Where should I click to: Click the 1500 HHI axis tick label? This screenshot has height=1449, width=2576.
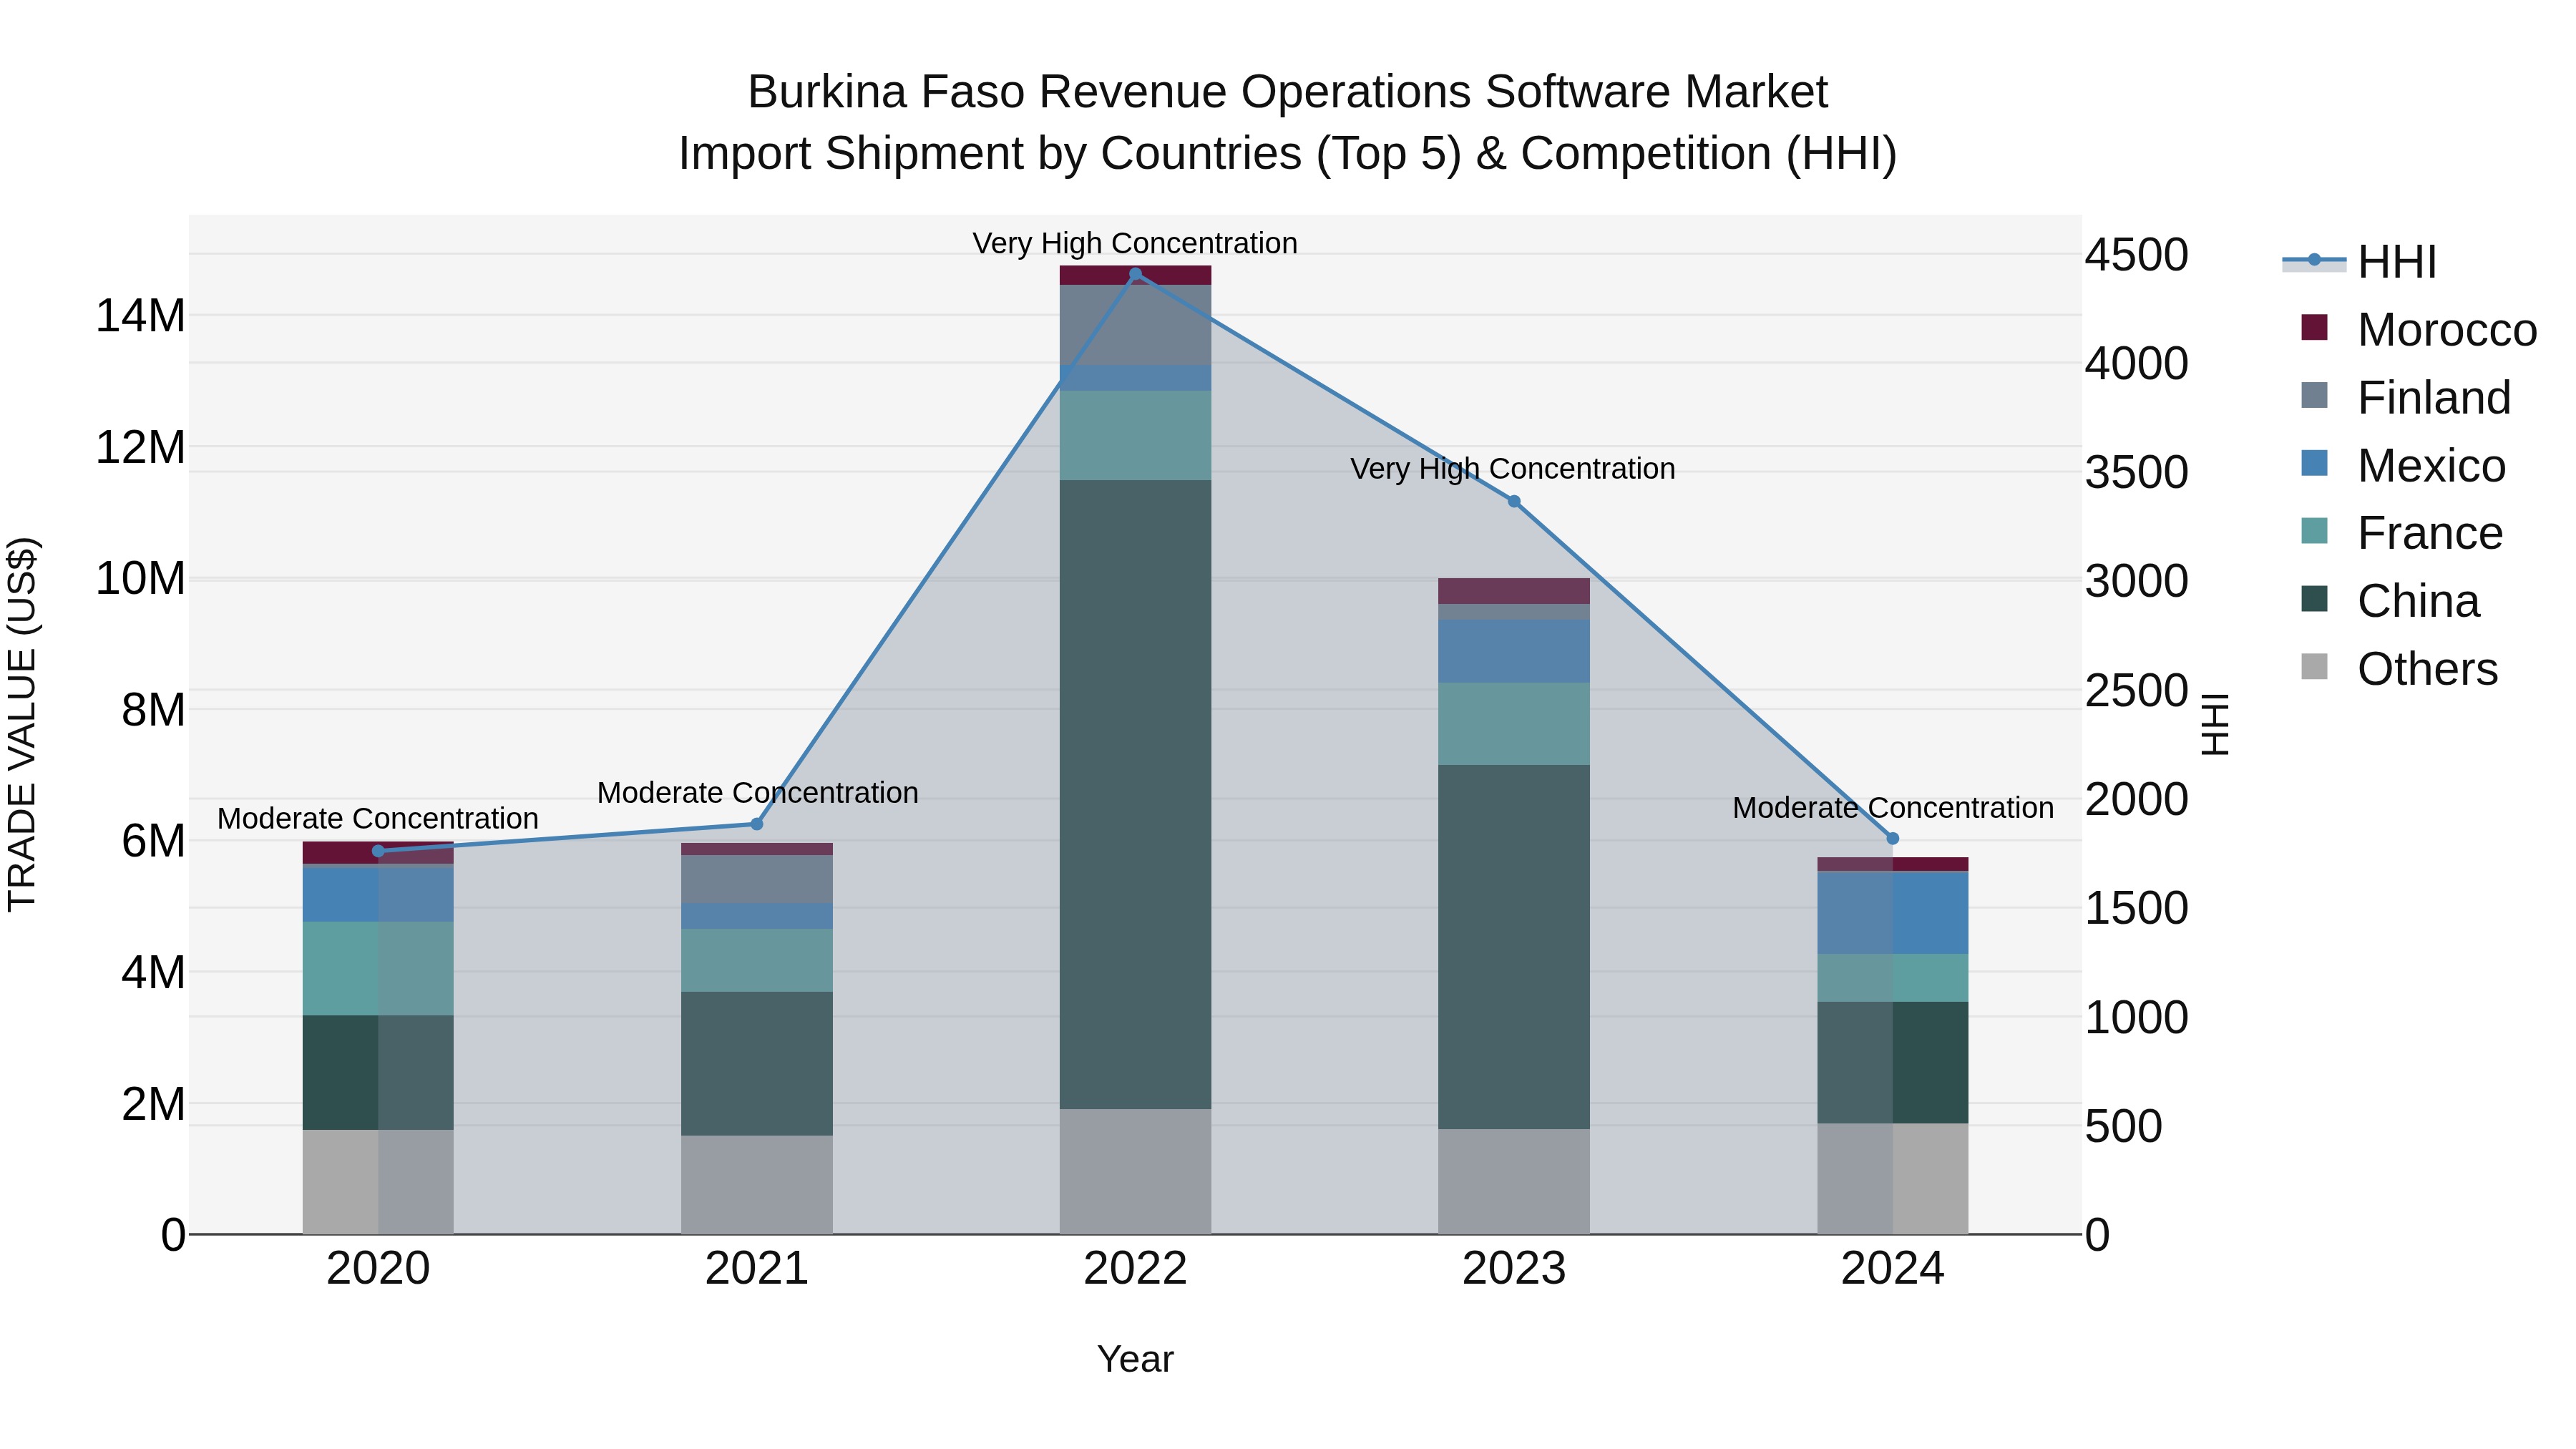[2137, 908]
